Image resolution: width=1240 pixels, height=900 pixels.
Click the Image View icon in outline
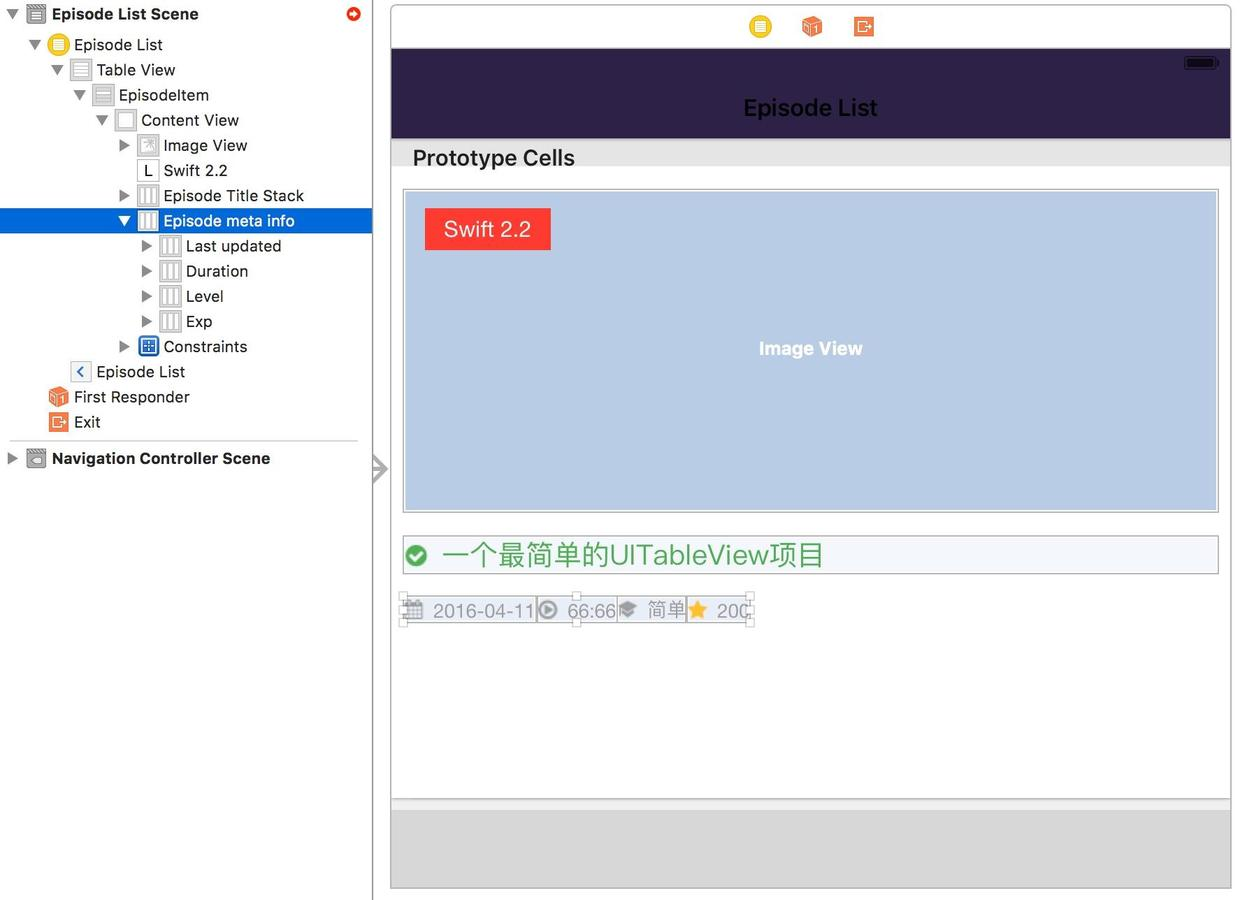pos(148,145)
